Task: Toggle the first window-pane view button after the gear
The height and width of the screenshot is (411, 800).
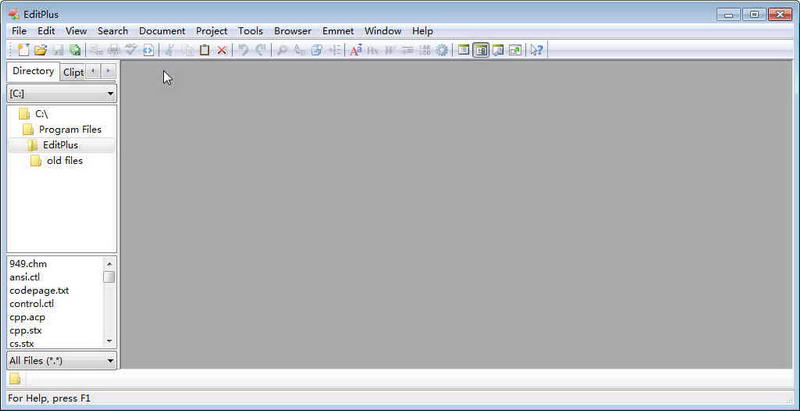Action: tap(463, 50)
